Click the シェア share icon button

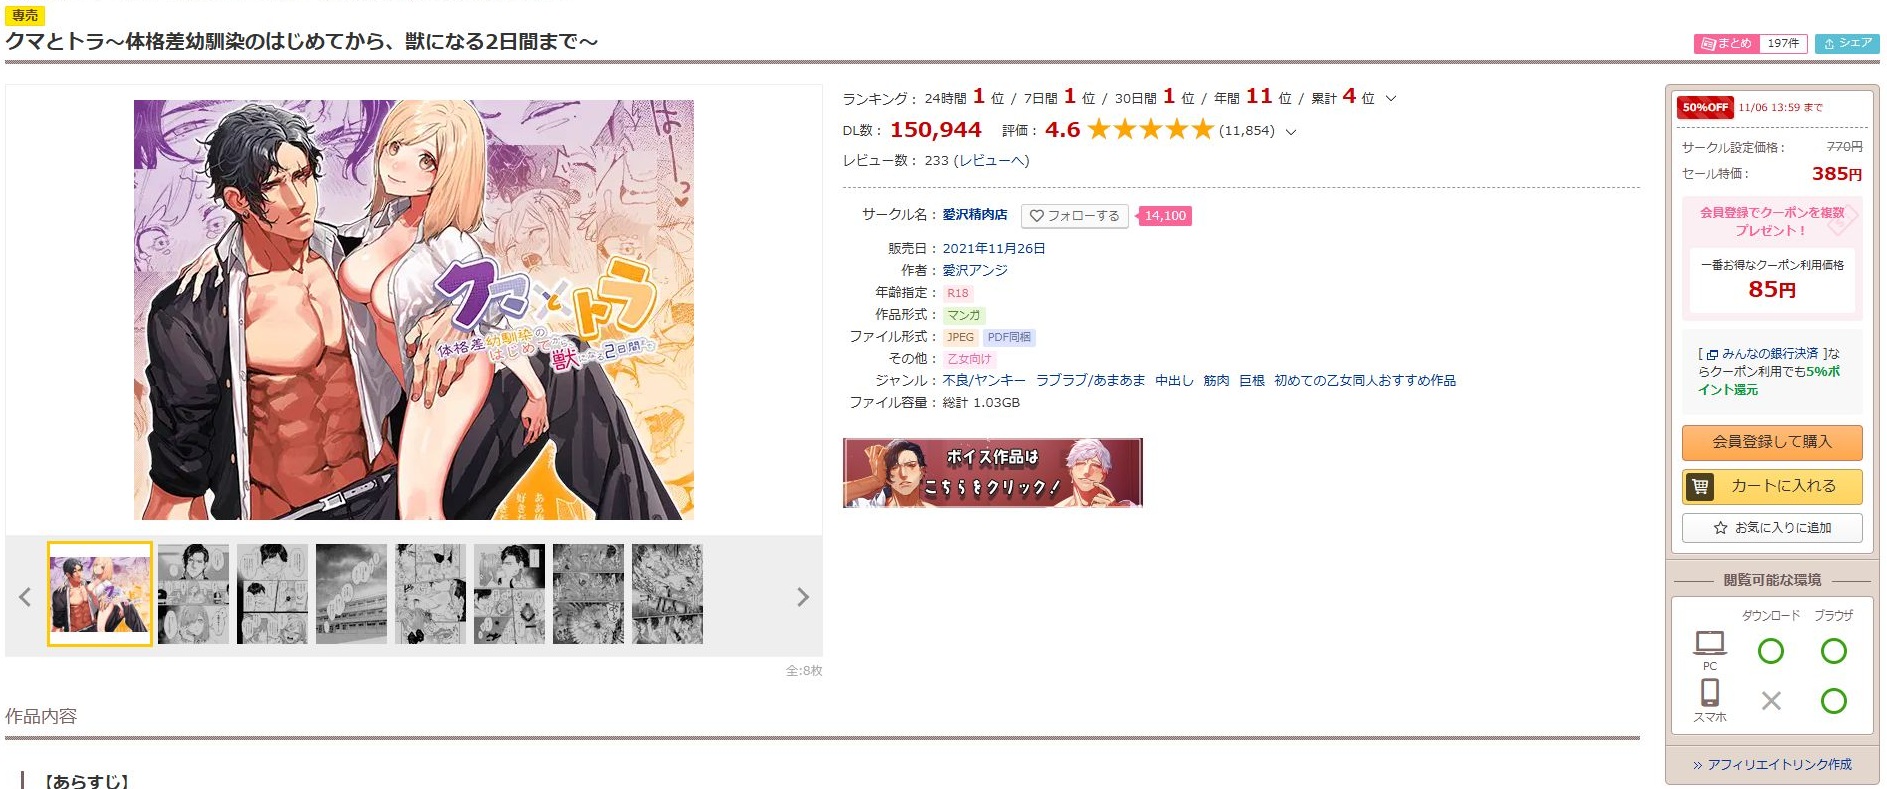click(1847, 44)
